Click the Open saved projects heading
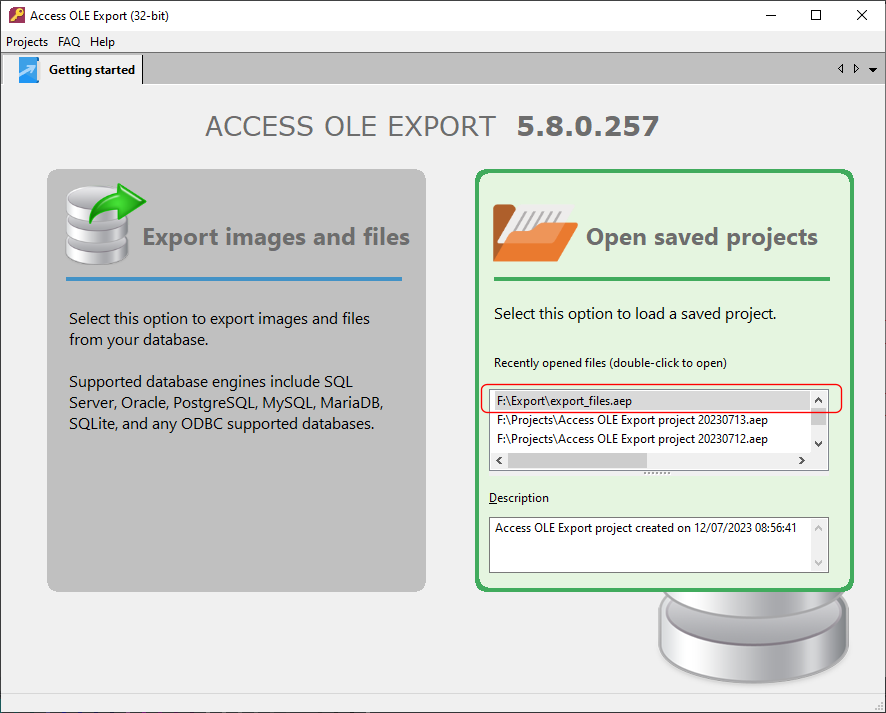The height and width of the screenshot is (713, 886). [x=701, y=237]
